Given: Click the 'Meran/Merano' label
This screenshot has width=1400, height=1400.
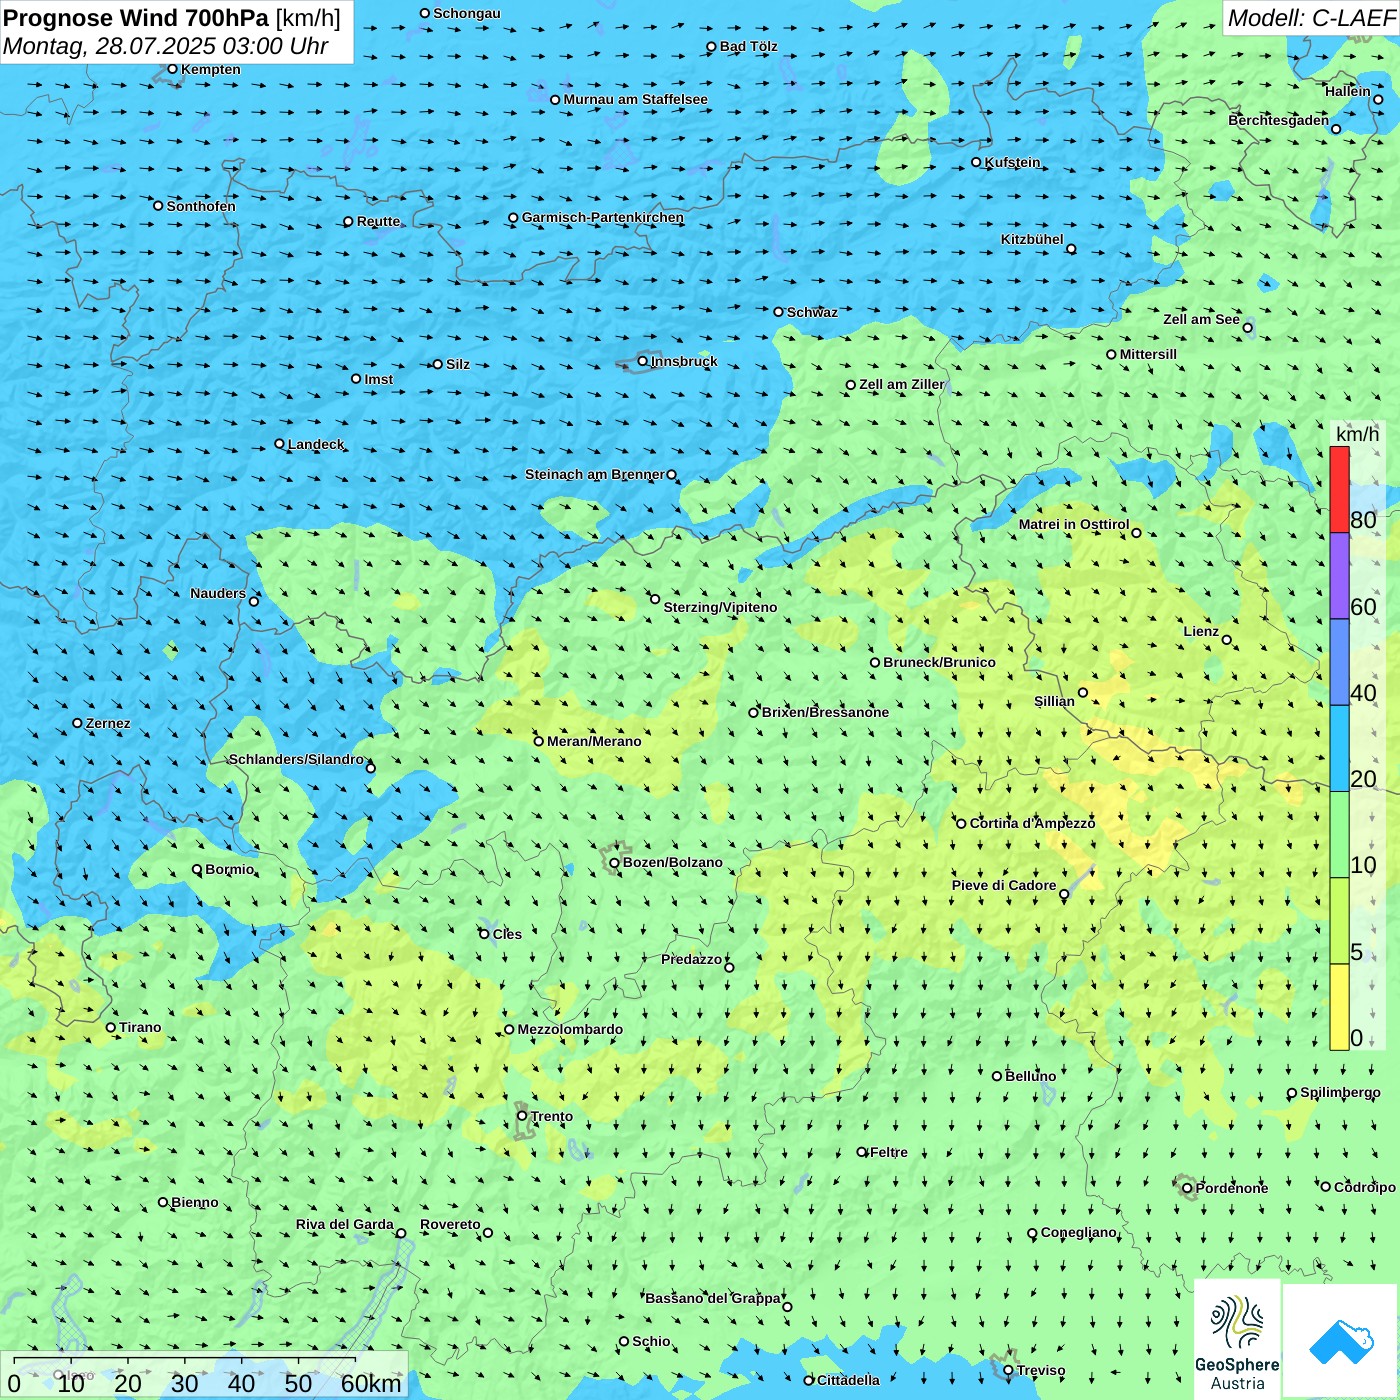Looking at the screenshot, I should click(x=594, y=741).
